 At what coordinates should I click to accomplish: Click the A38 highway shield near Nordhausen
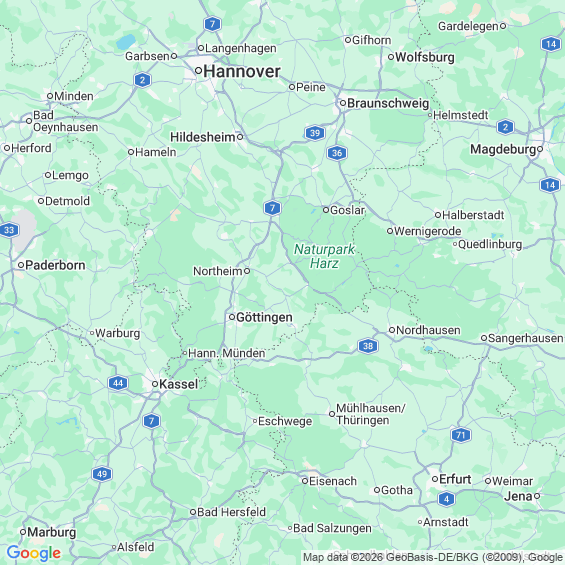pos(368,346)
